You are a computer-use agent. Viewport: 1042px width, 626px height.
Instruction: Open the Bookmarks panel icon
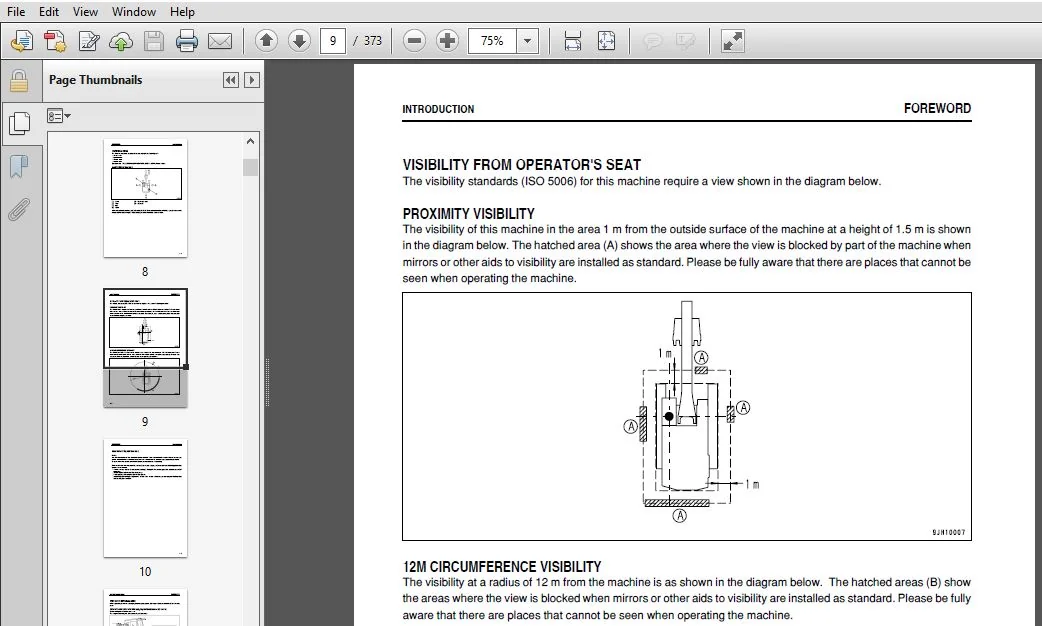click(19, 166)
